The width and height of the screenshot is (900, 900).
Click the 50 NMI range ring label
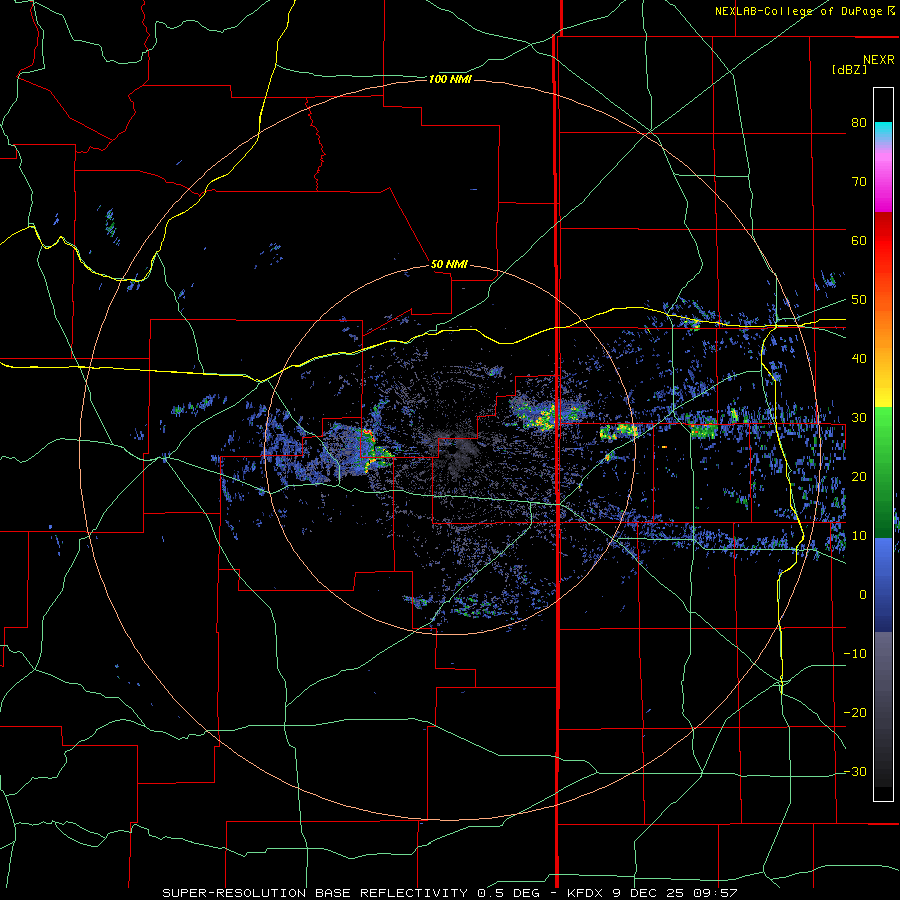pyautogui.click(x=449, y=265)
